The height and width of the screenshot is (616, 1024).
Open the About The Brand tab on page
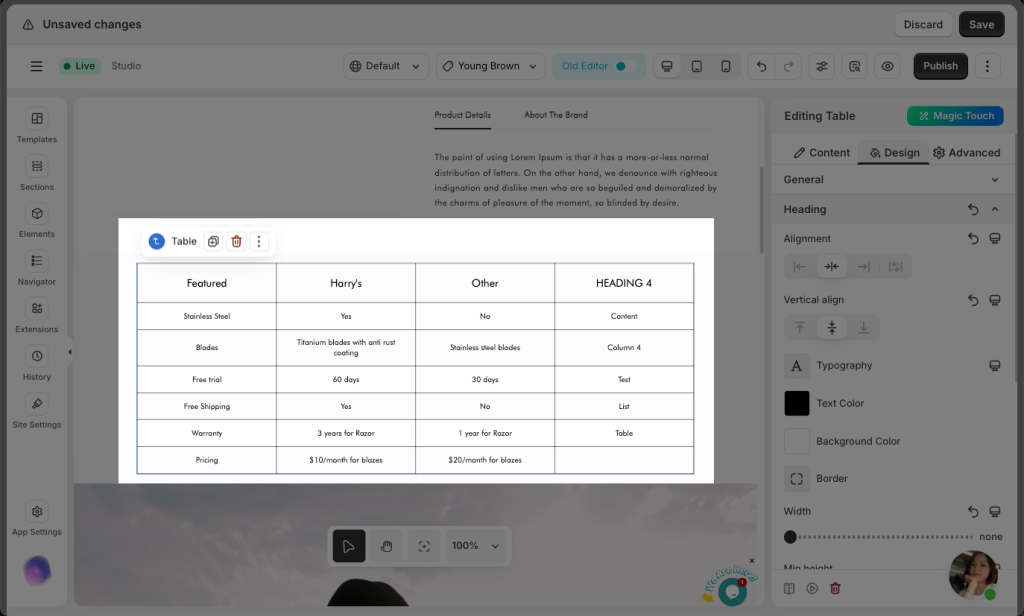(x=556, y=115)
